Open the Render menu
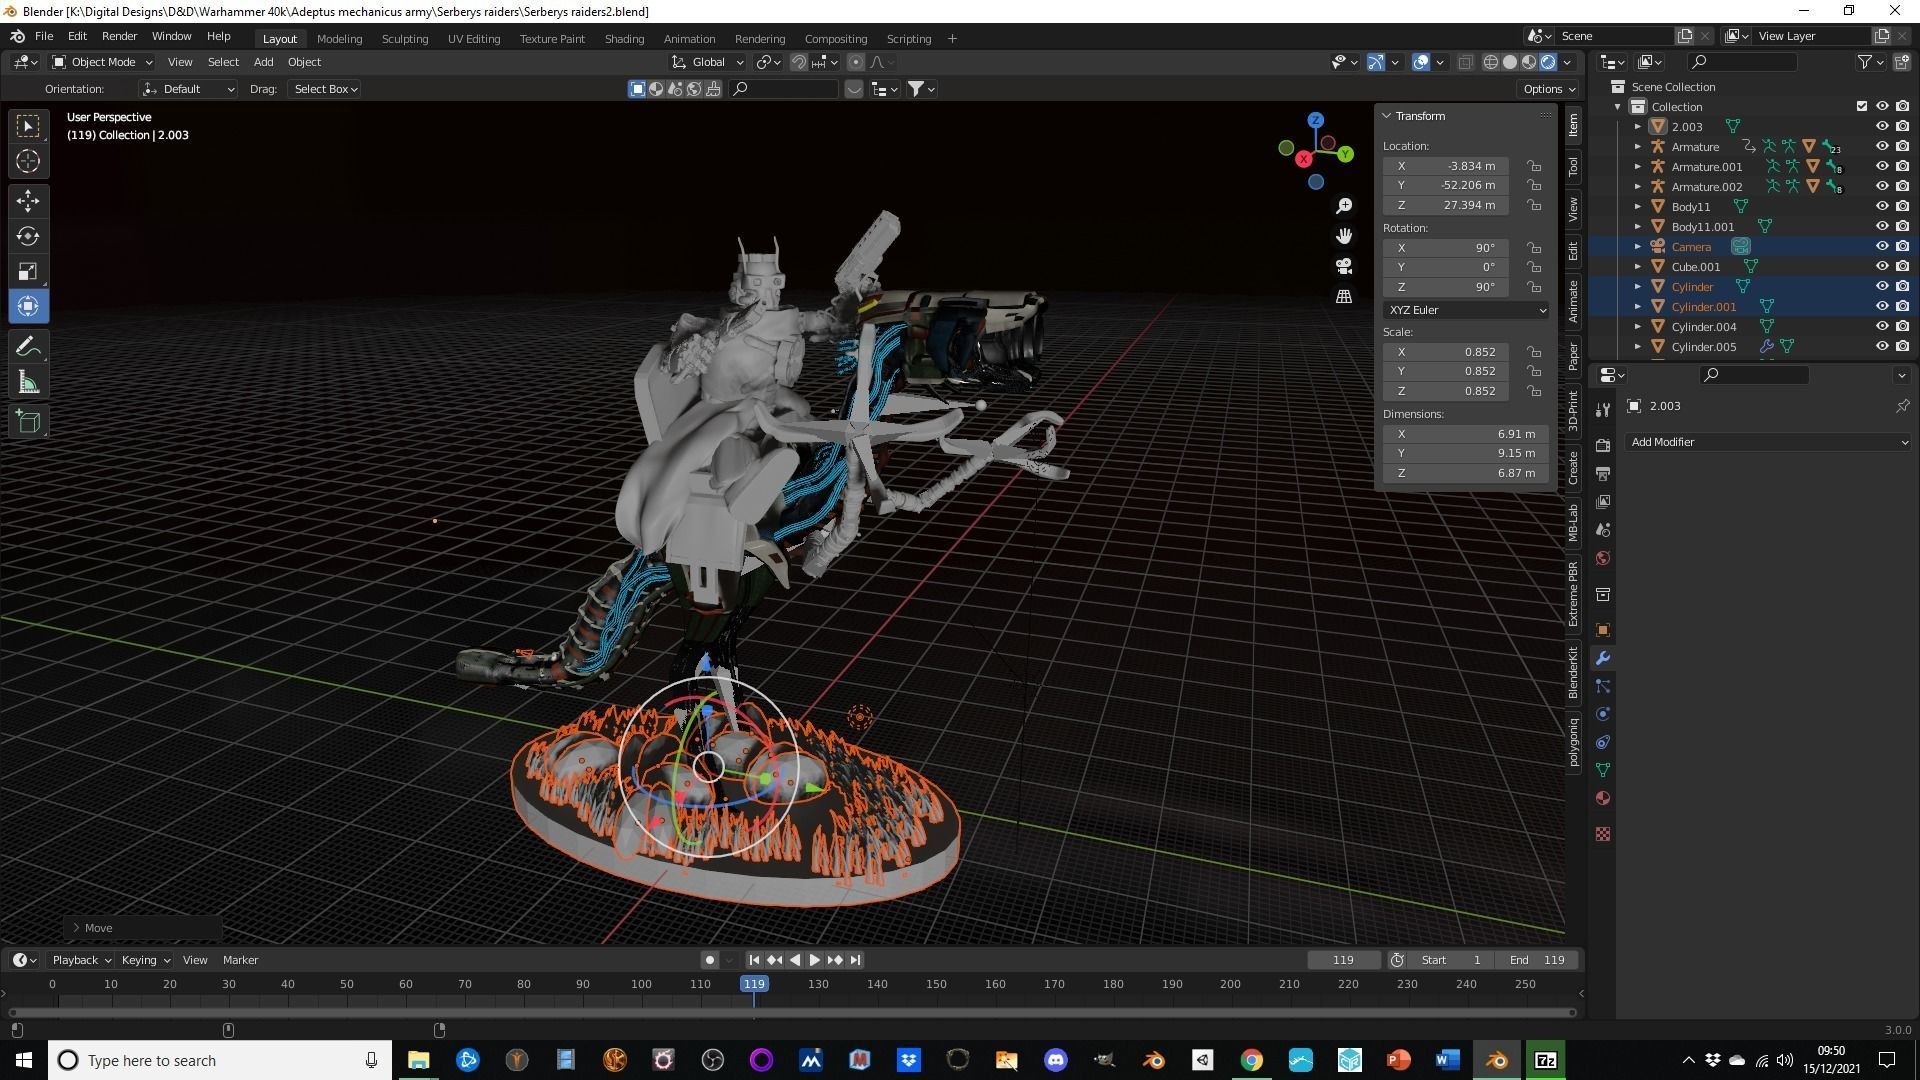The width and height of the screenshot is (1920, 1080). click(119, 36)
